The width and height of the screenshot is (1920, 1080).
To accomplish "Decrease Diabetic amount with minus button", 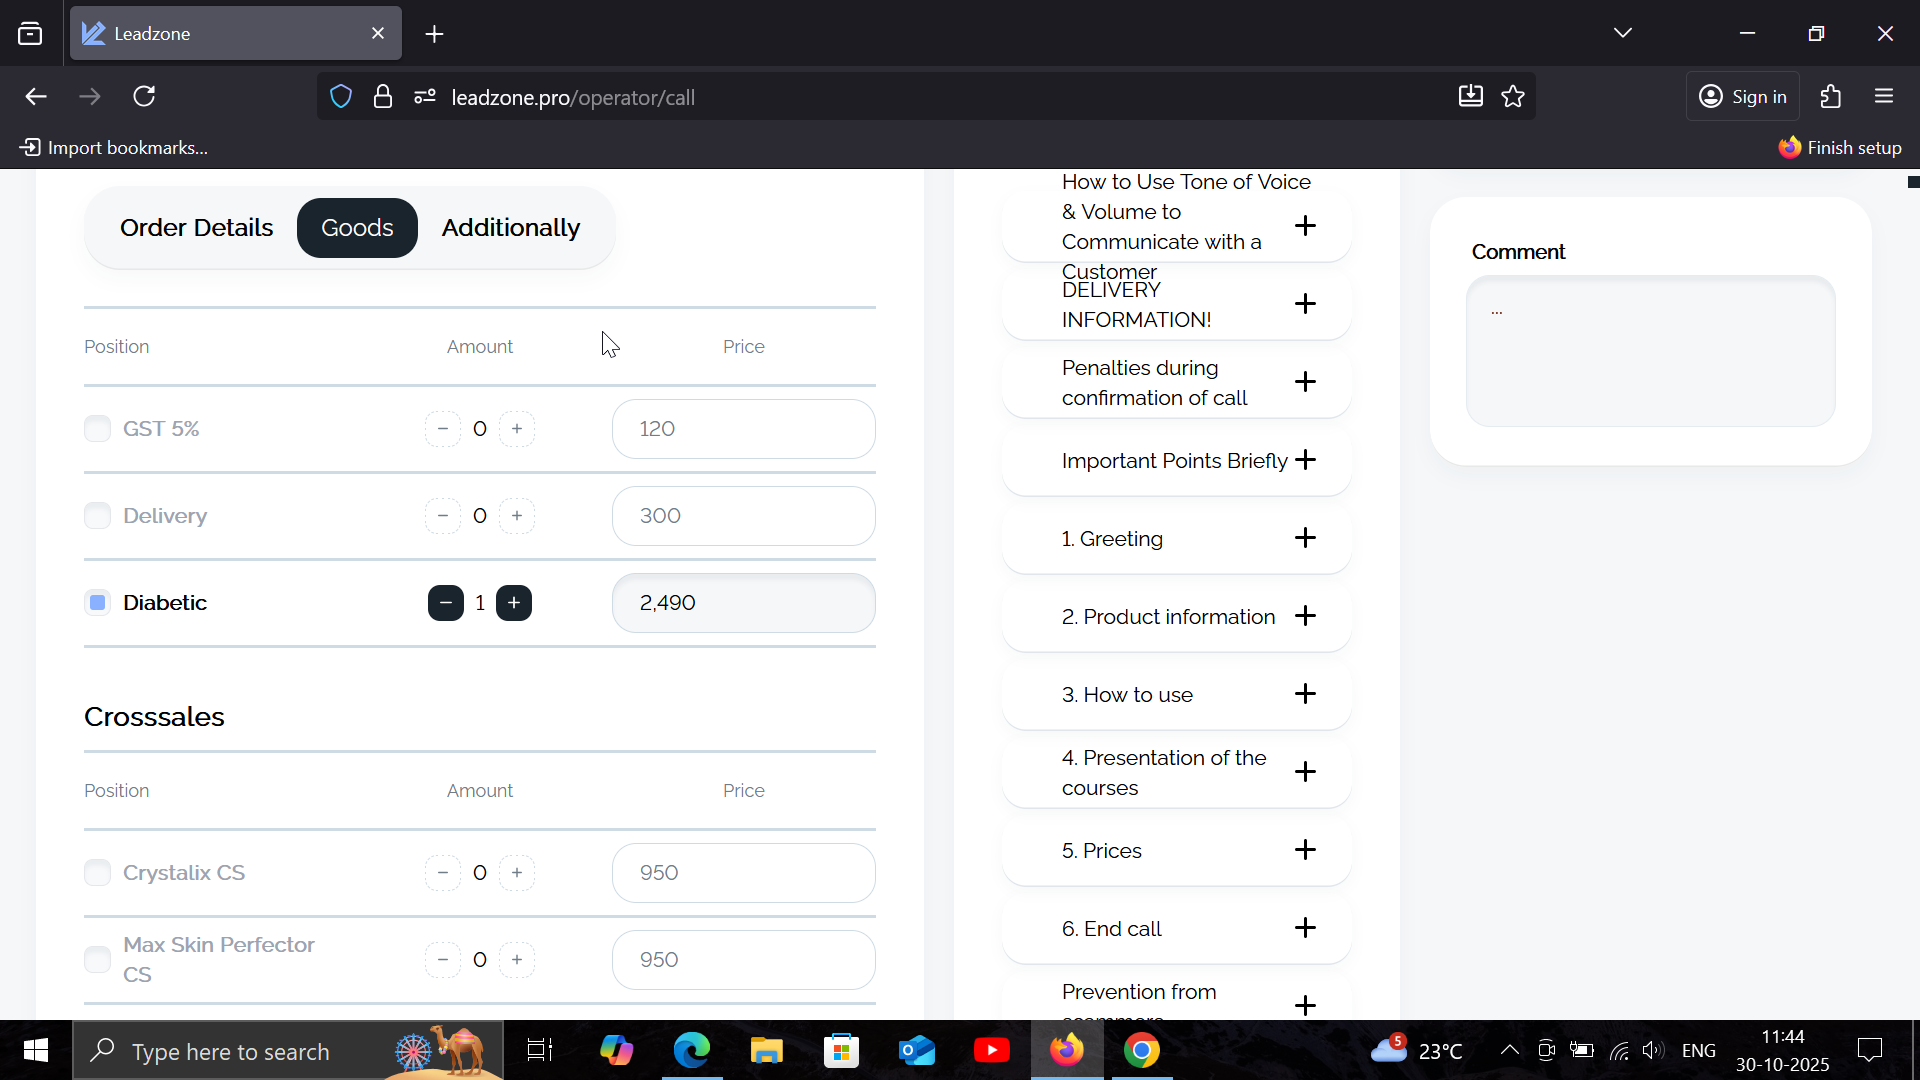I will 445,603.
